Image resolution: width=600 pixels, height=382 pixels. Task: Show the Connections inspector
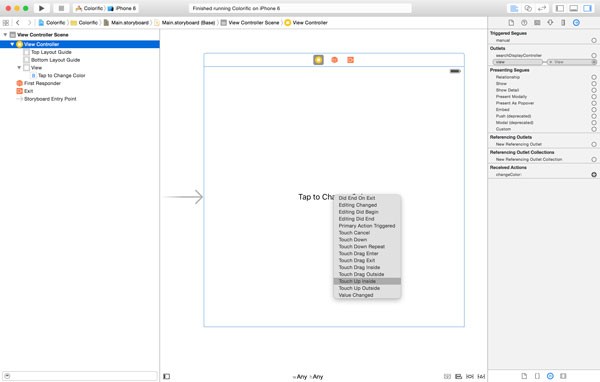tap(576, 23)
